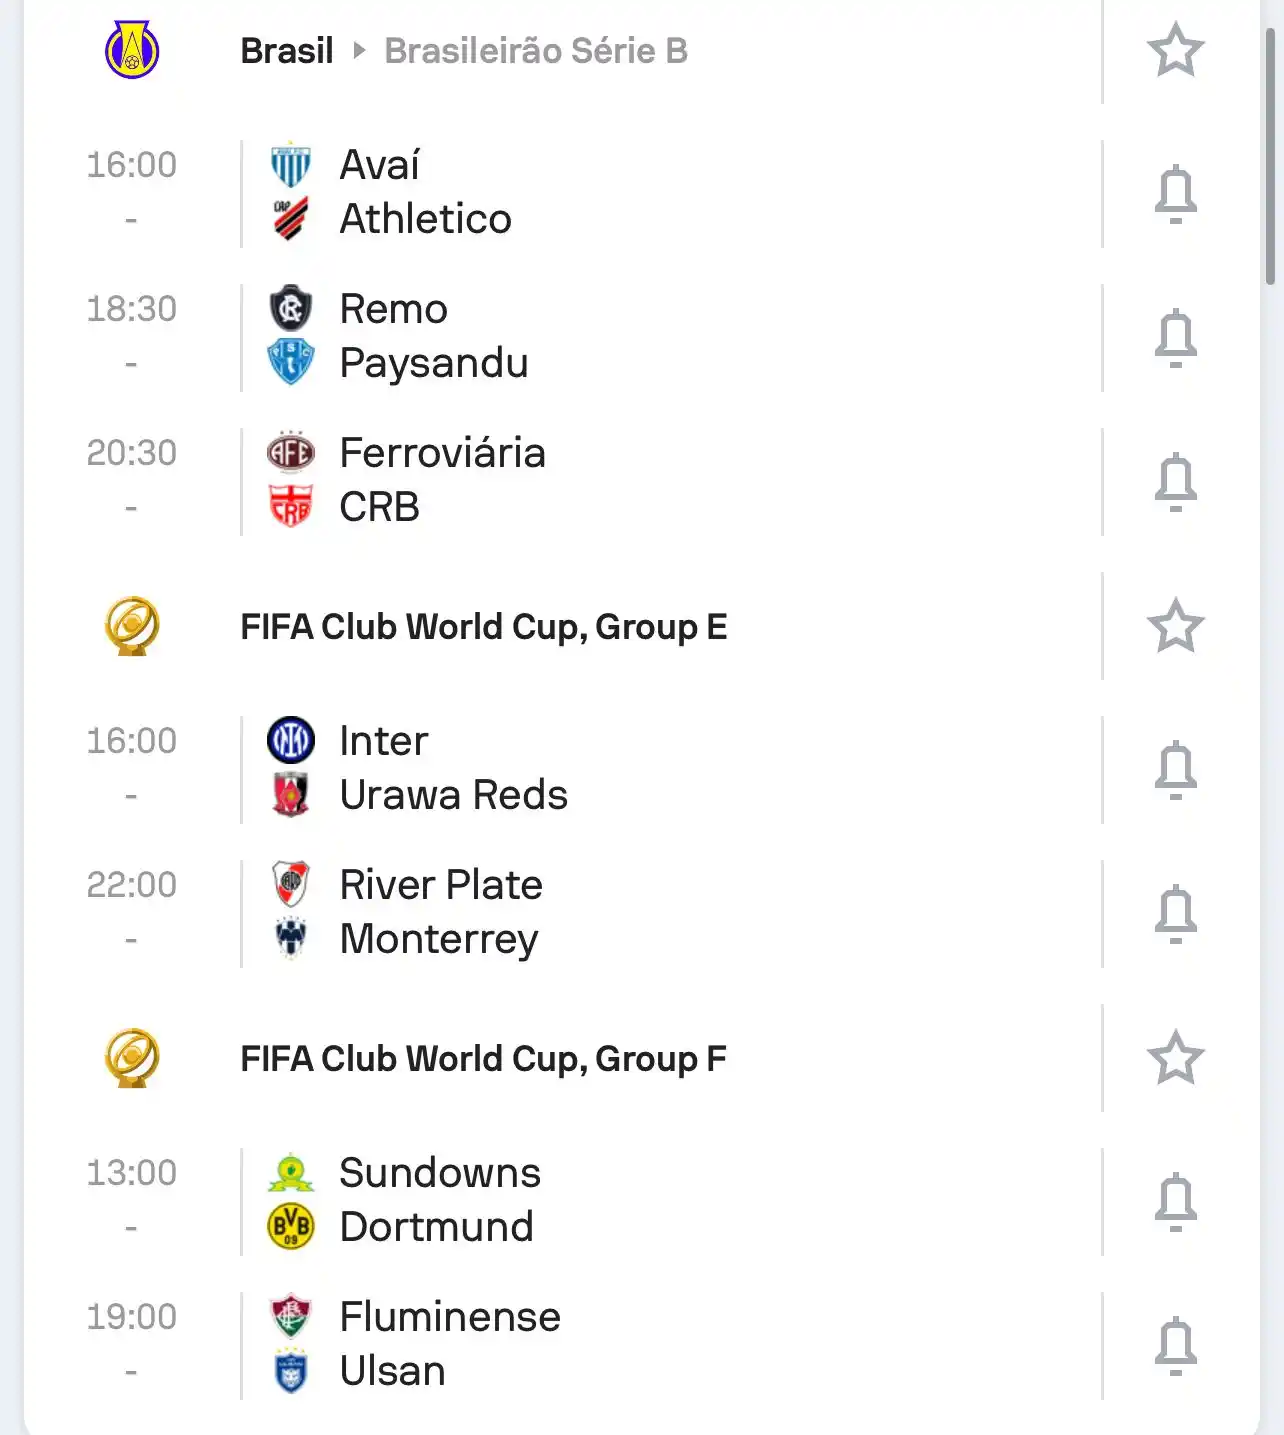Enable bell notification for Avaí vs Athletico
The width and height of the screenshot is (1284, 1435).
1175,194
